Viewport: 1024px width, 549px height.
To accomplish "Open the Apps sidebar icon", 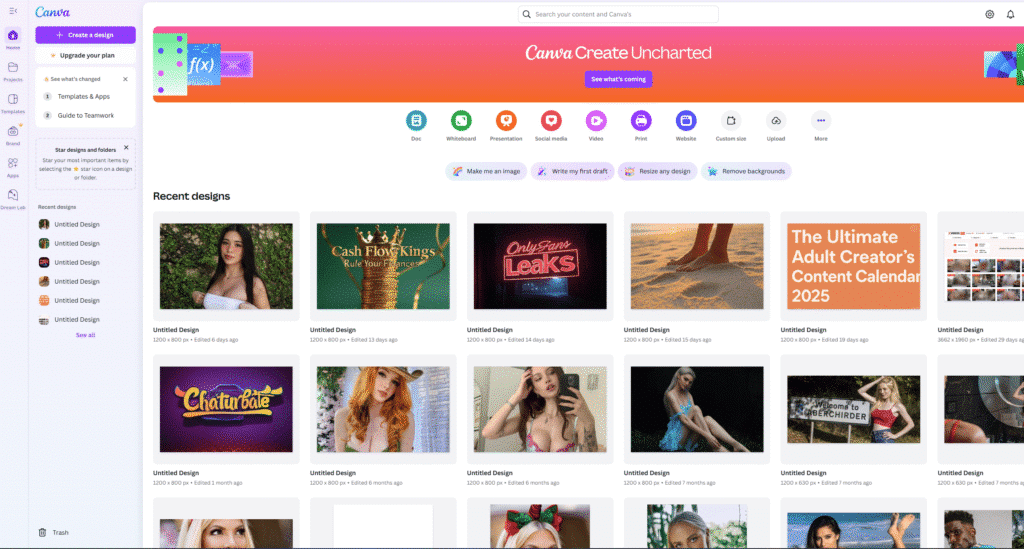I will [13, 164].
